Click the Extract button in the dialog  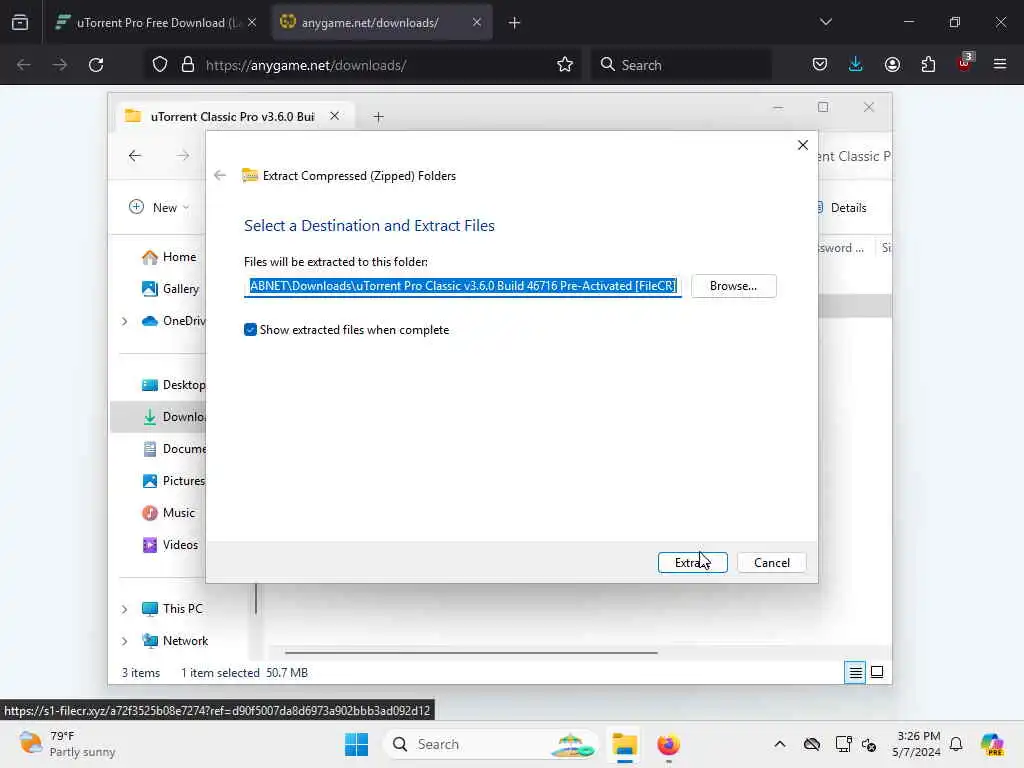click(x=692, y=562)
